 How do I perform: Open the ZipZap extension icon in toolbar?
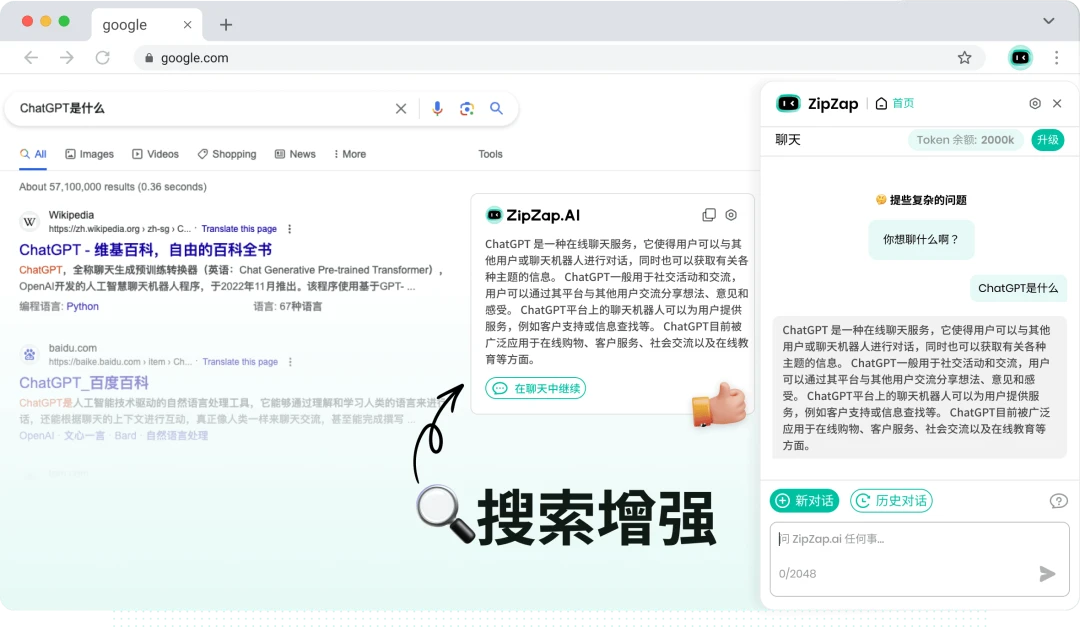click(1020, 58)
